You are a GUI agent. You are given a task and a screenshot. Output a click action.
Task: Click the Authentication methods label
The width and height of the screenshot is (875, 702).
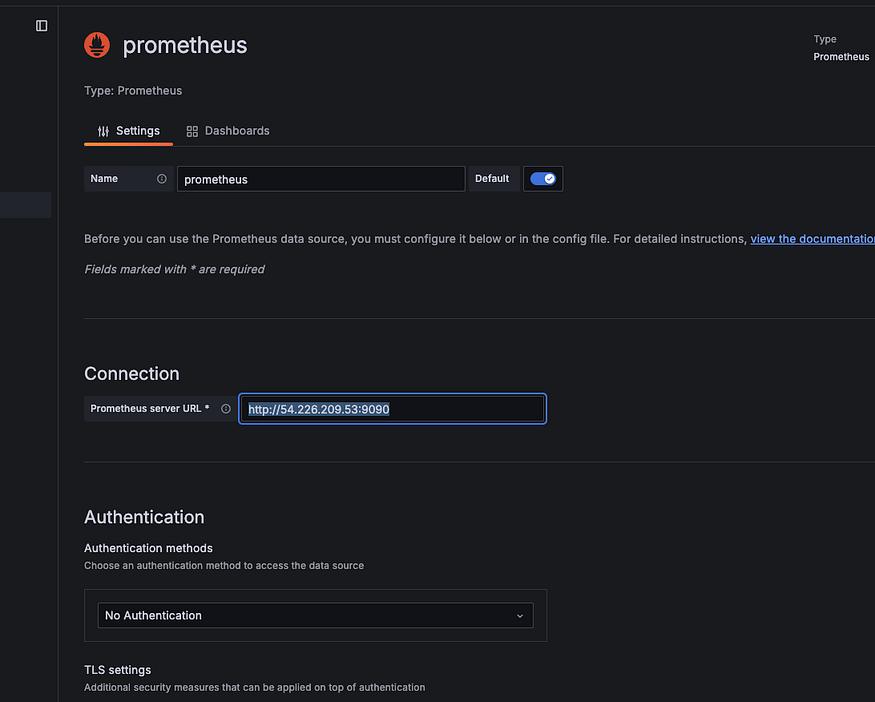point(148,548)
